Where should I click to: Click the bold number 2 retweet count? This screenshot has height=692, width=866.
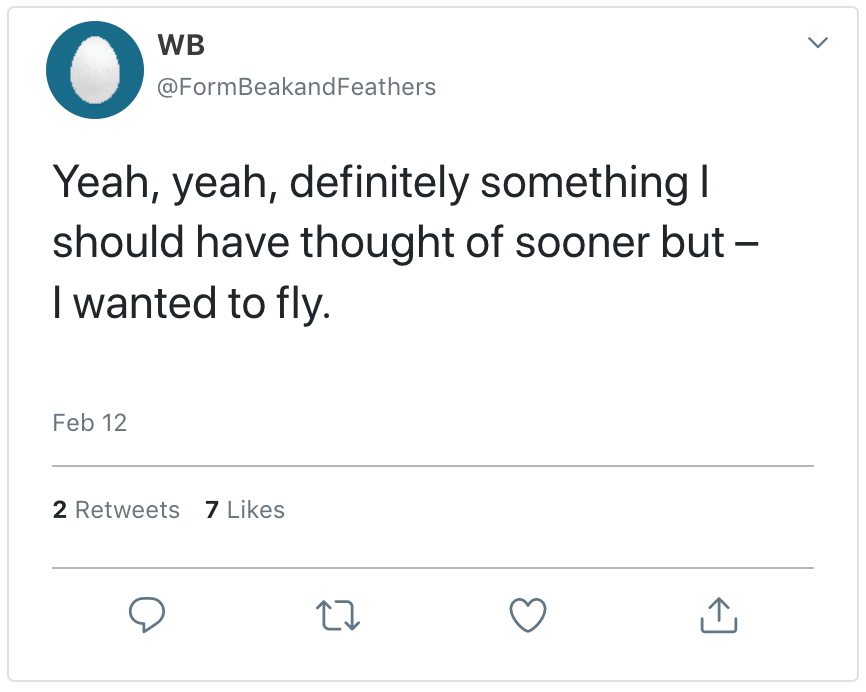(60, 510)
